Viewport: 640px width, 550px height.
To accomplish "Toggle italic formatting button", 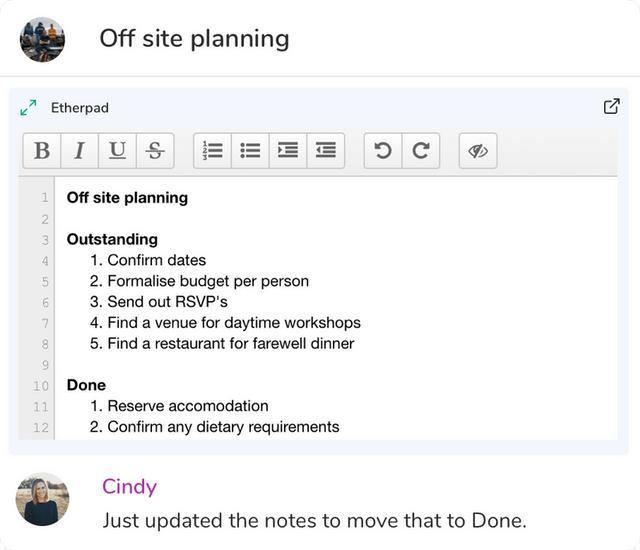I will 79,150.
